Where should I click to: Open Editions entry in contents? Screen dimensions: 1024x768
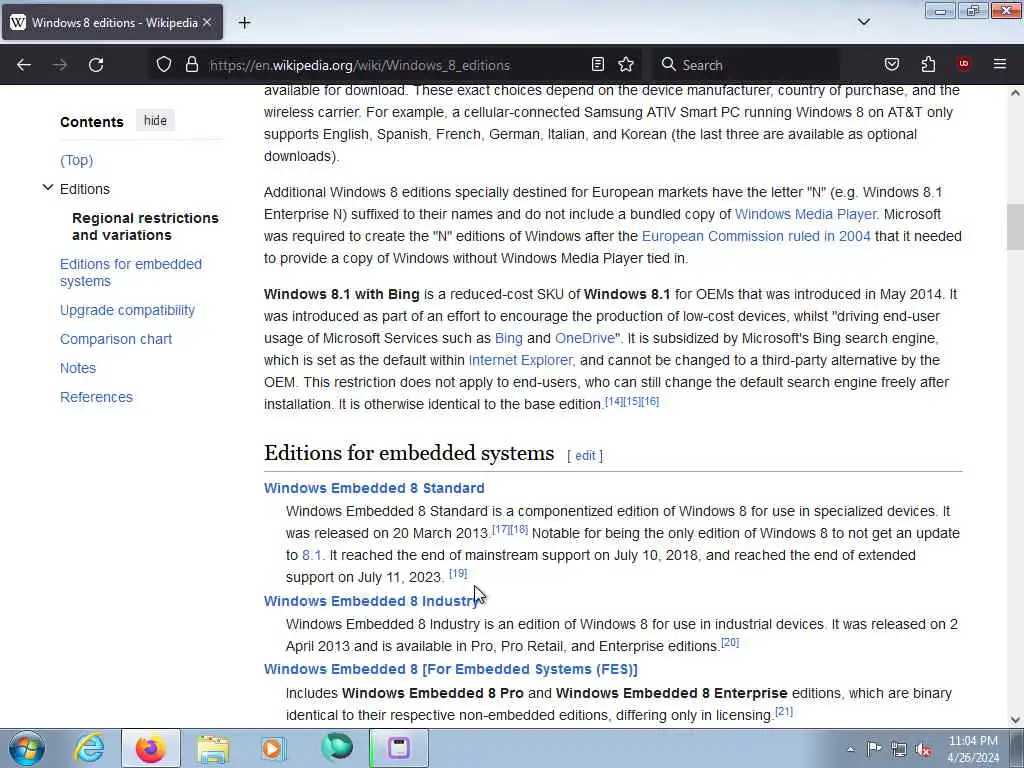[85, 189]
